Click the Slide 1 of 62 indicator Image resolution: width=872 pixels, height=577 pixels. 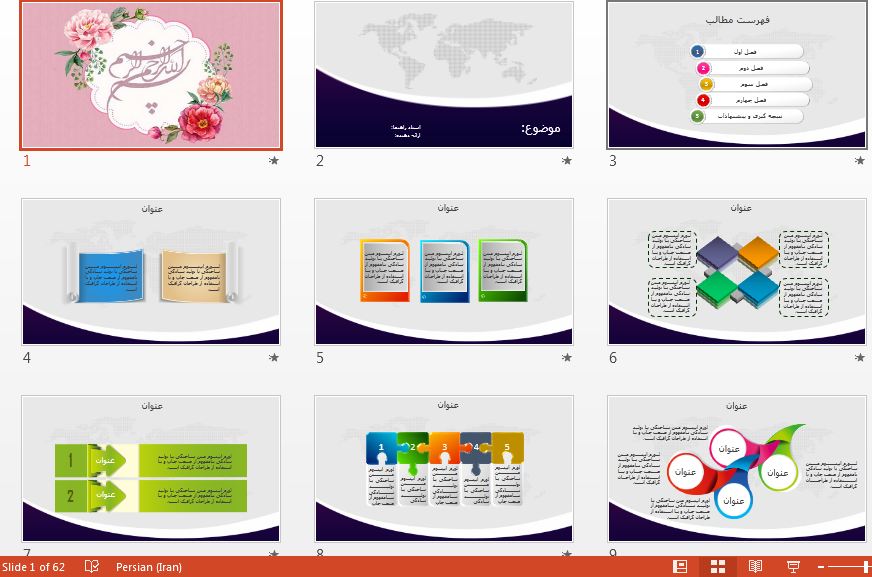point(34,567)
